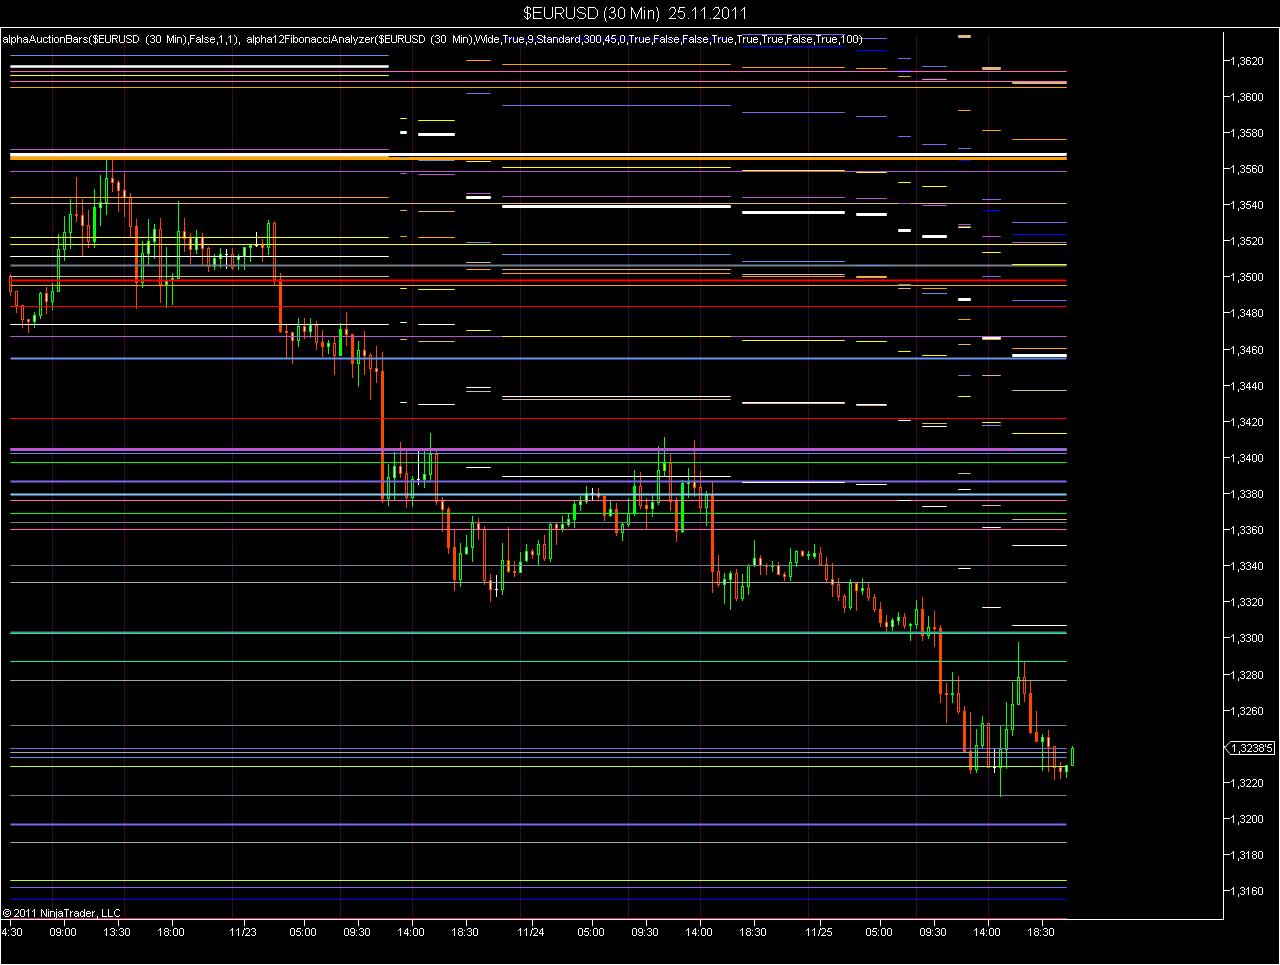Click the 1,3380 price axis label

click(x=1247, y=494)
